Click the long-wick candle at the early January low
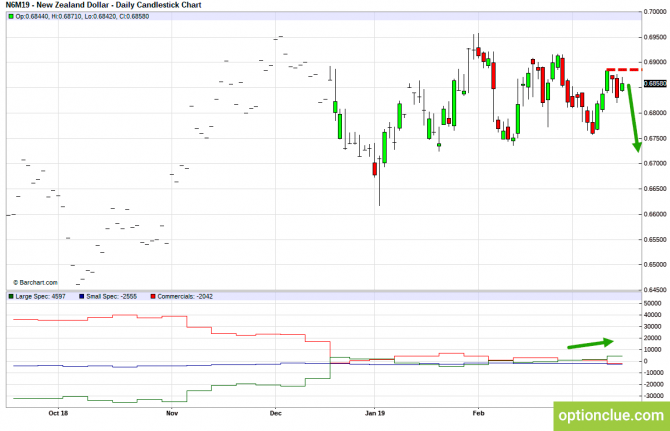This screenshot has width=670, height=431. [x=379, y=181]
